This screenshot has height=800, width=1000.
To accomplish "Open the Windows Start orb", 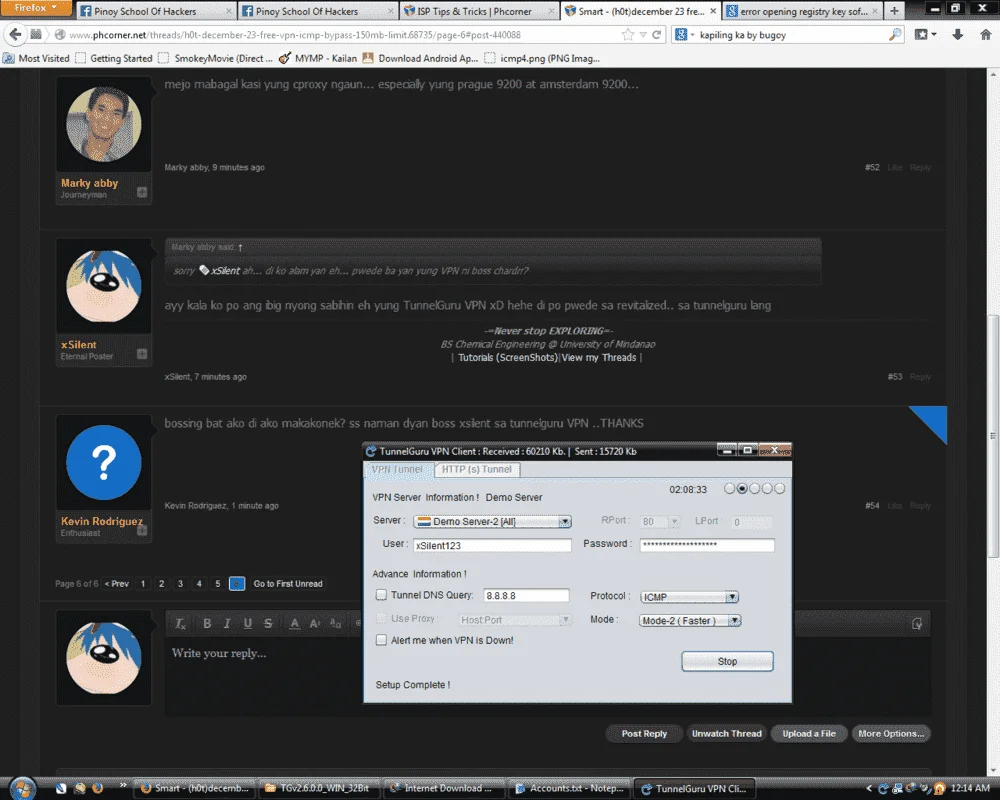I will (23, 789).
